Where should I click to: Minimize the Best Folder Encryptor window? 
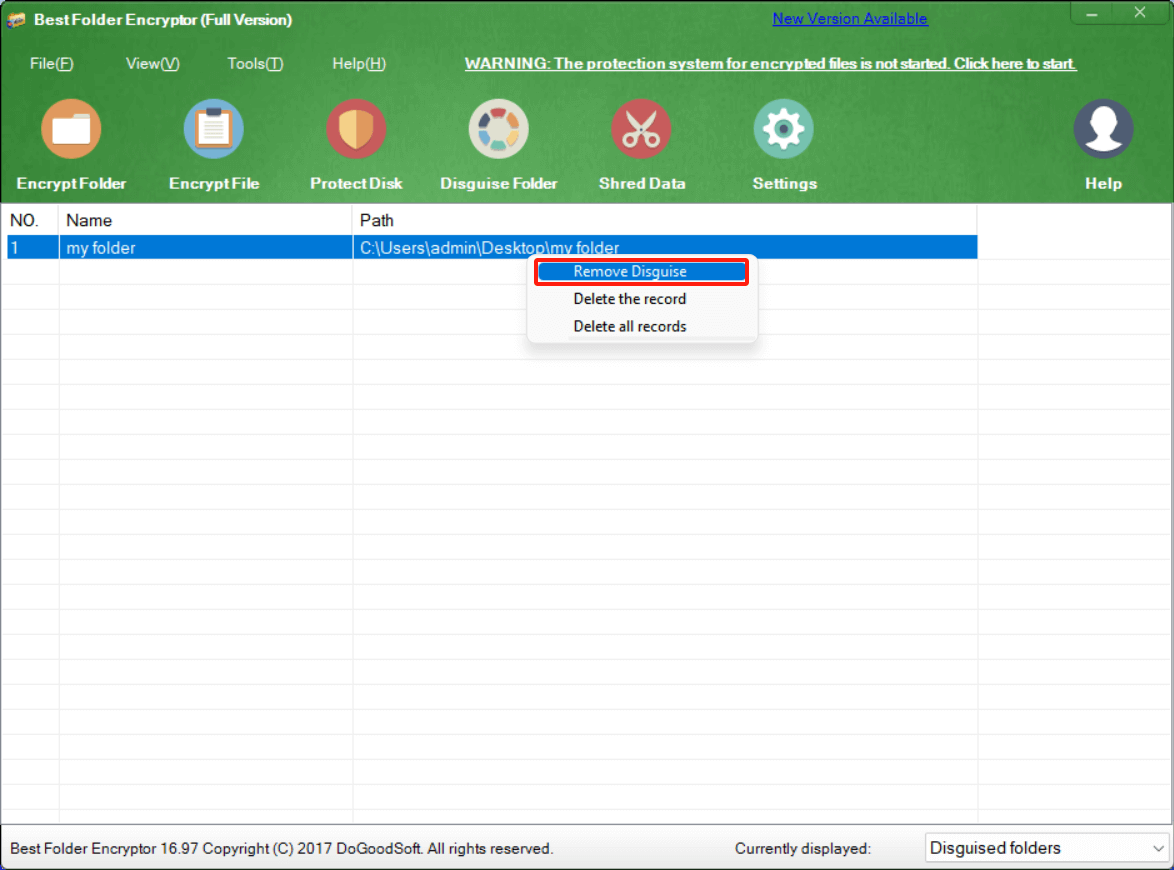click(1092, 13)
